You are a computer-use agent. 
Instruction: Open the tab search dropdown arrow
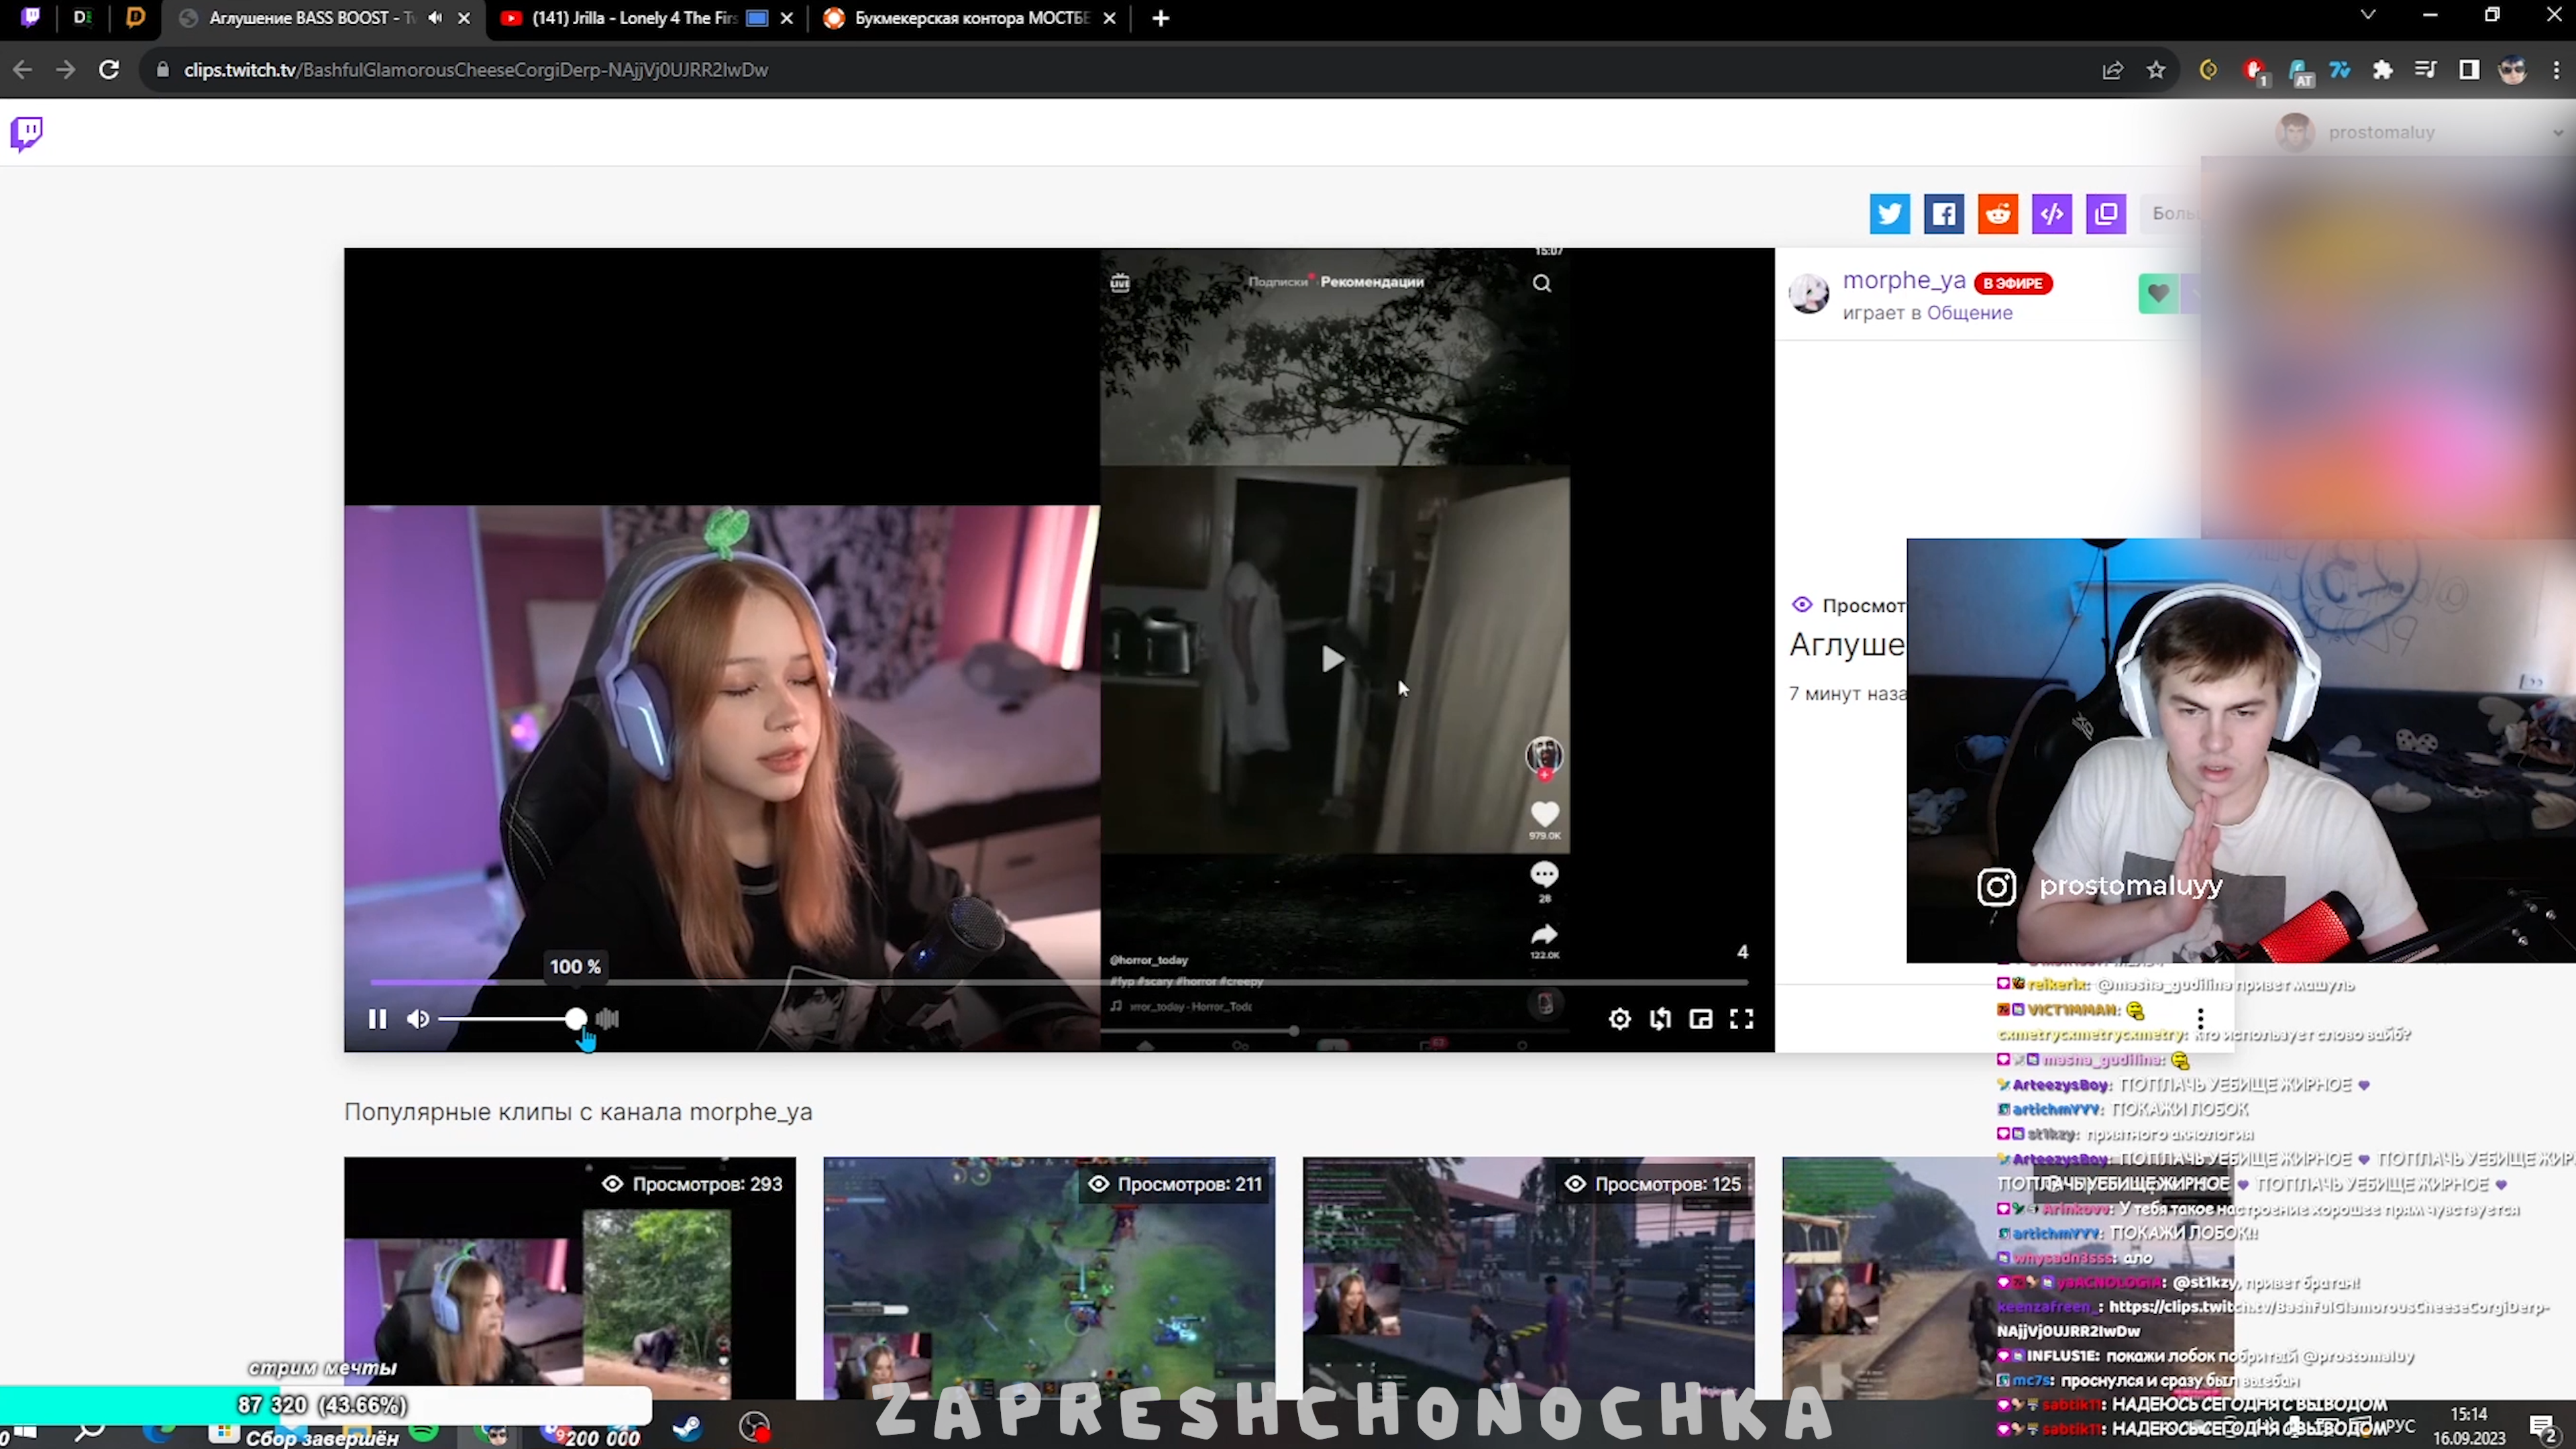tap(2367, 15)
